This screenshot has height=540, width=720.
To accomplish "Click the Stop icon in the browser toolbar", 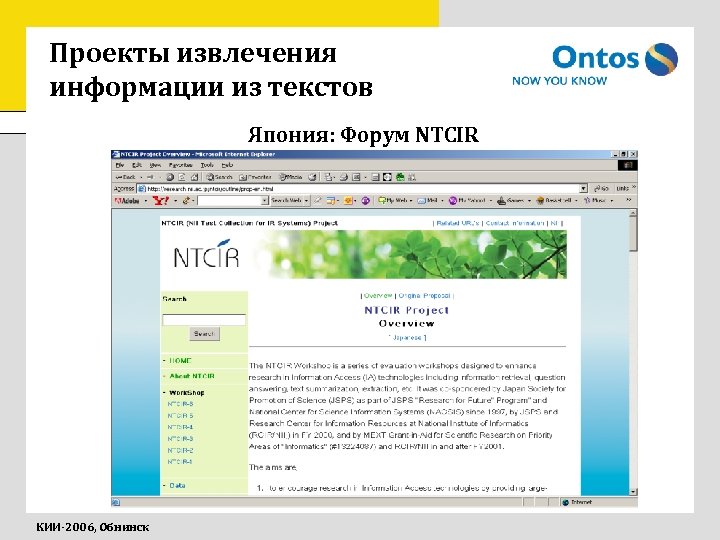I will click(x=170, y=177).
